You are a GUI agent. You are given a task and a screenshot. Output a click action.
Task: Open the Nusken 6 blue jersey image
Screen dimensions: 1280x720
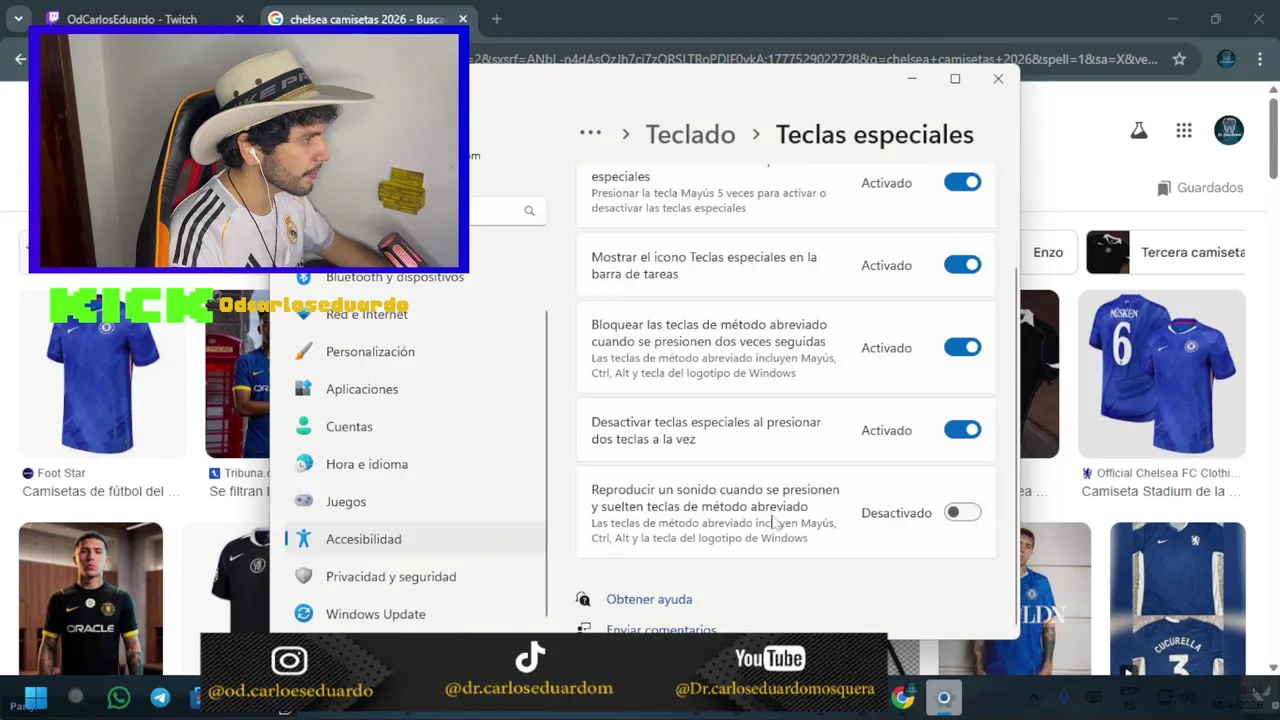point(1162,374)
